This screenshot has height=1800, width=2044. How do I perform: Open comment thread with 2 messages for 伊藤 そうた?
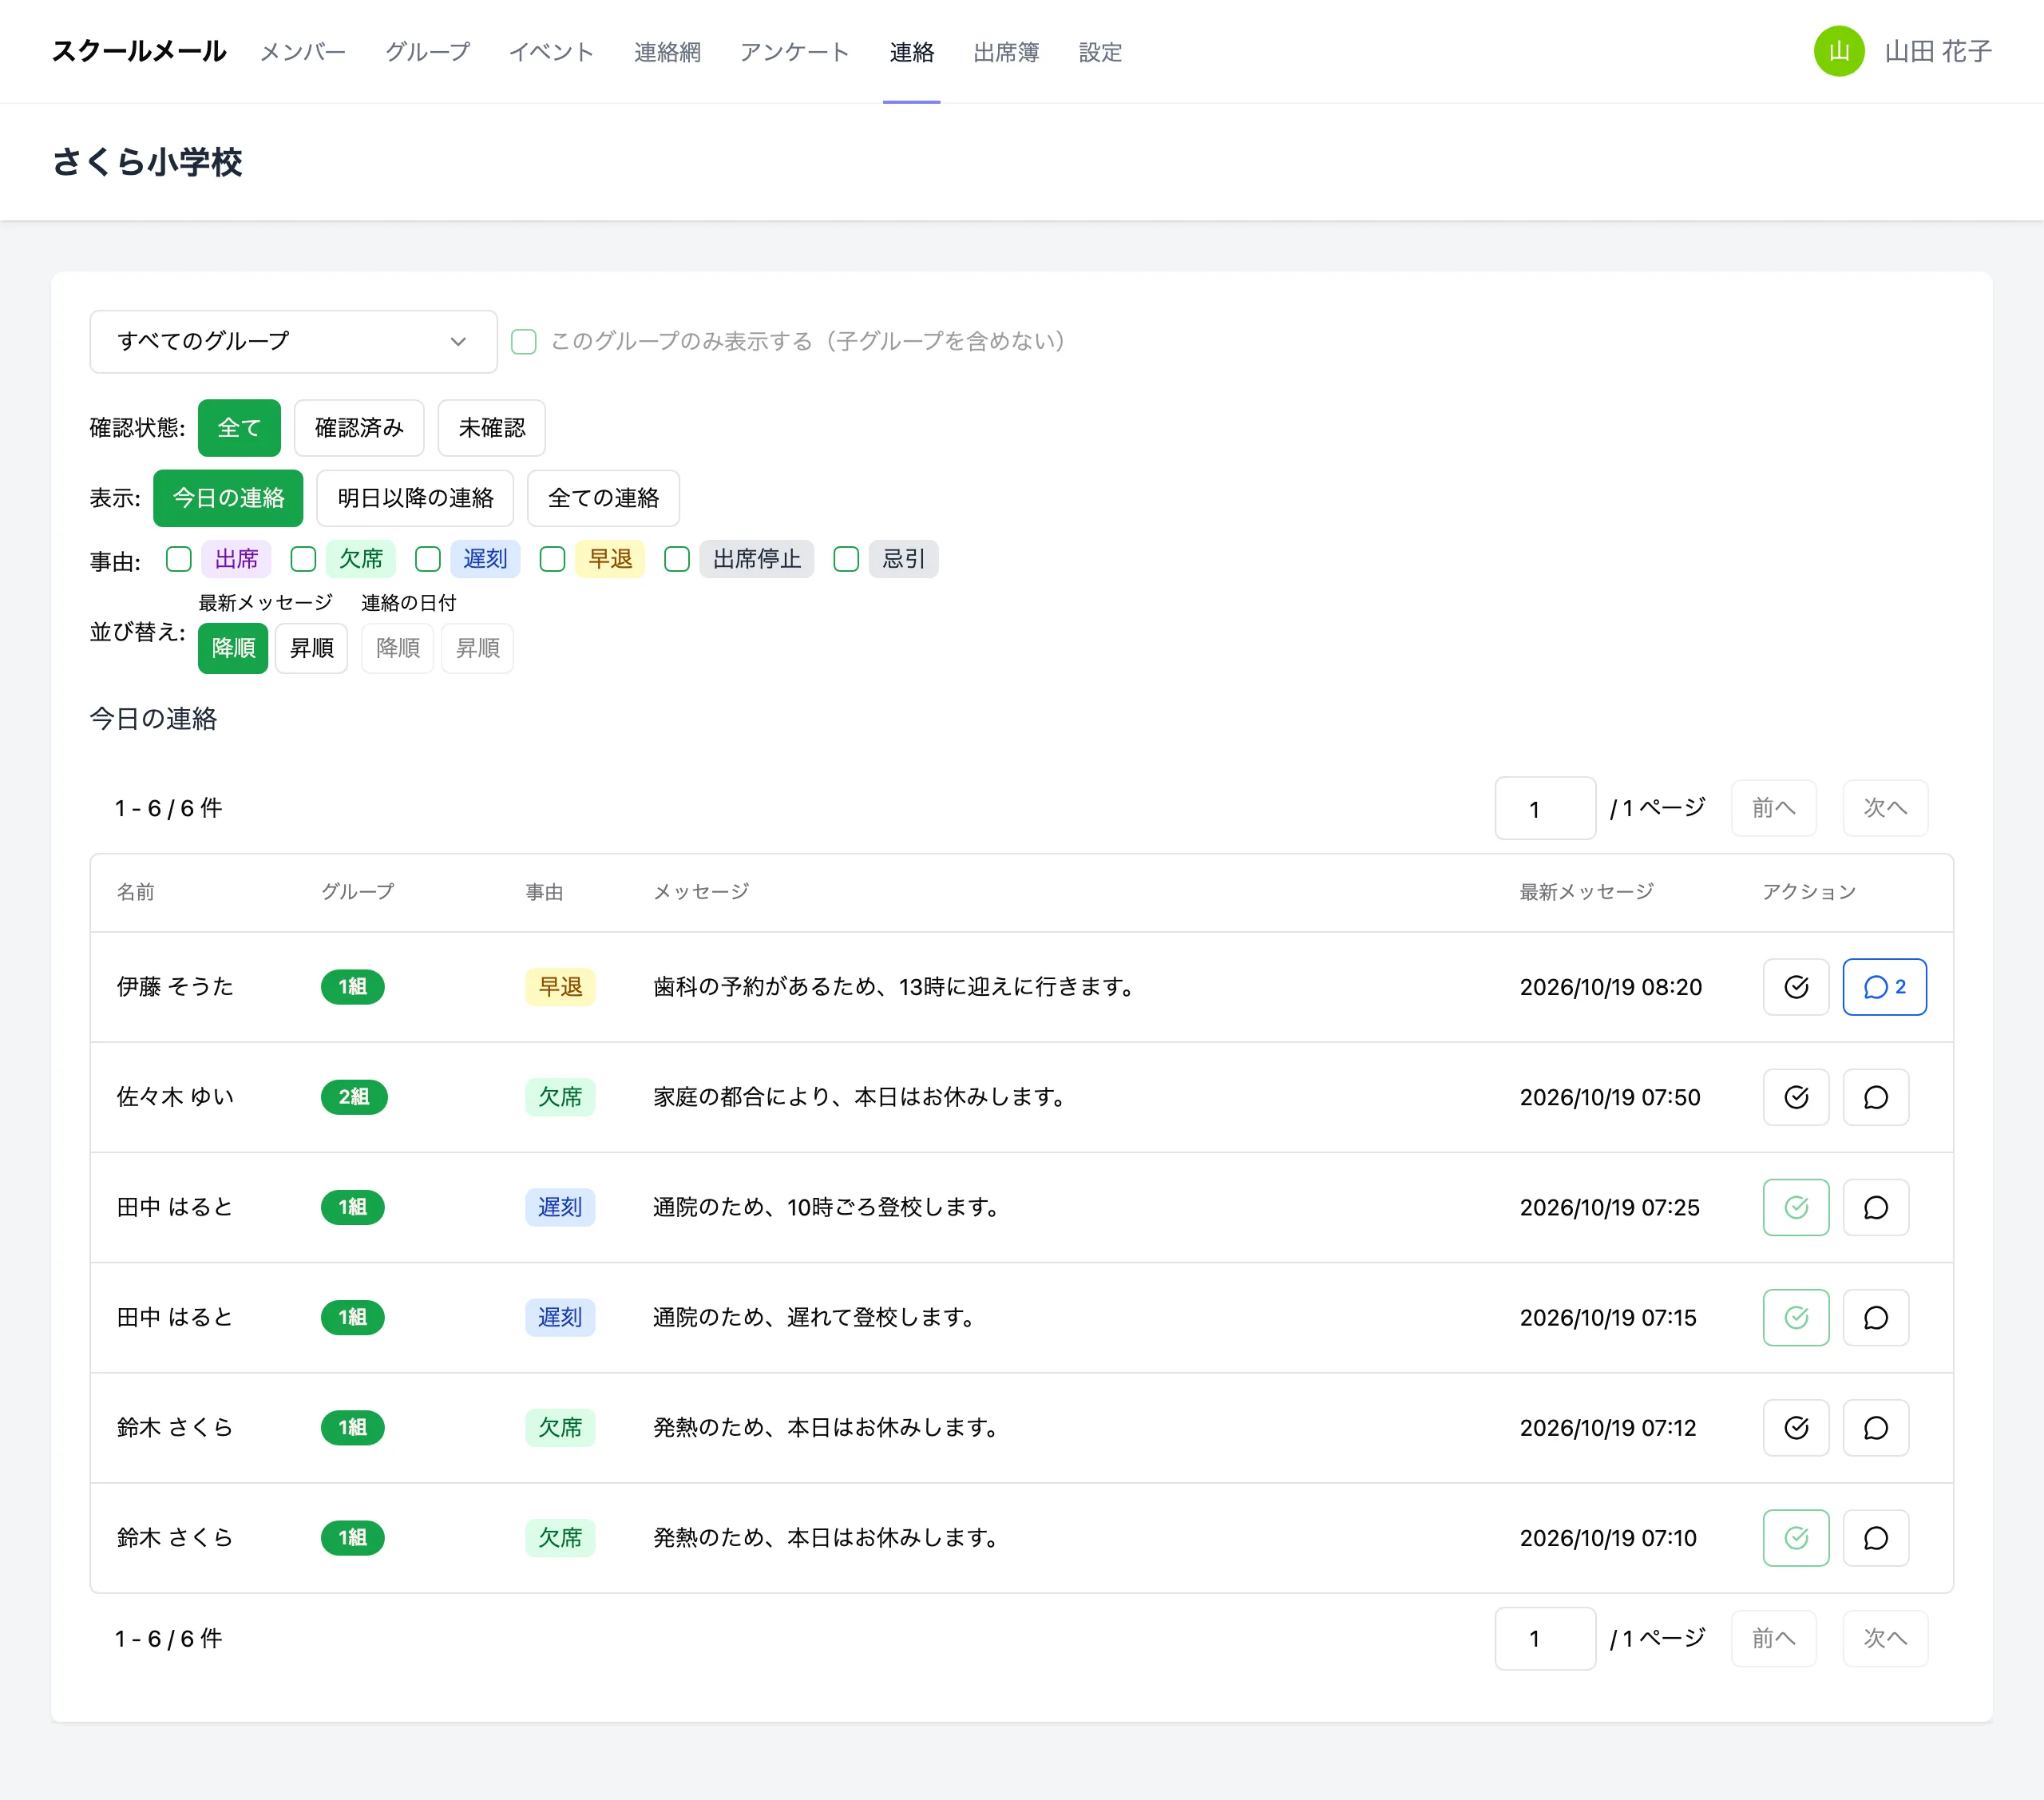[1884, 987]
